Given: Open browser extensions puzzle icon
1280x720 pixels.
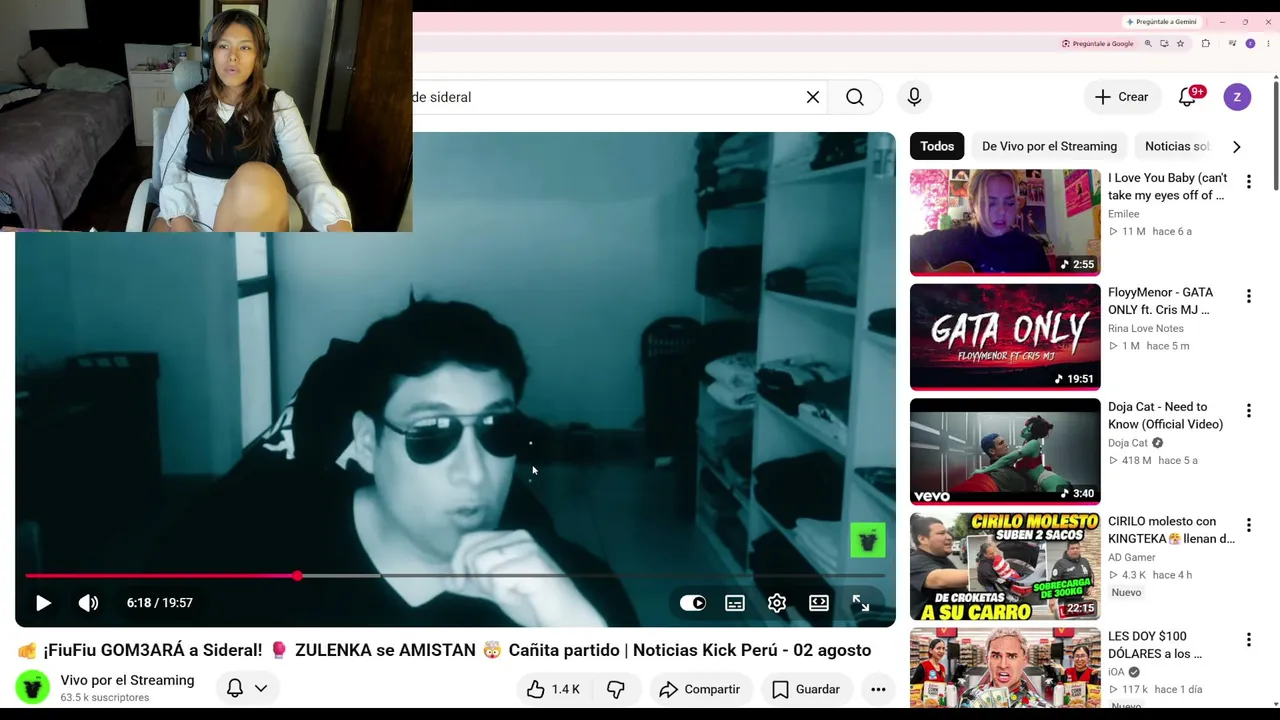Looking at the screenshot, I should click(x=1205, y=44).
